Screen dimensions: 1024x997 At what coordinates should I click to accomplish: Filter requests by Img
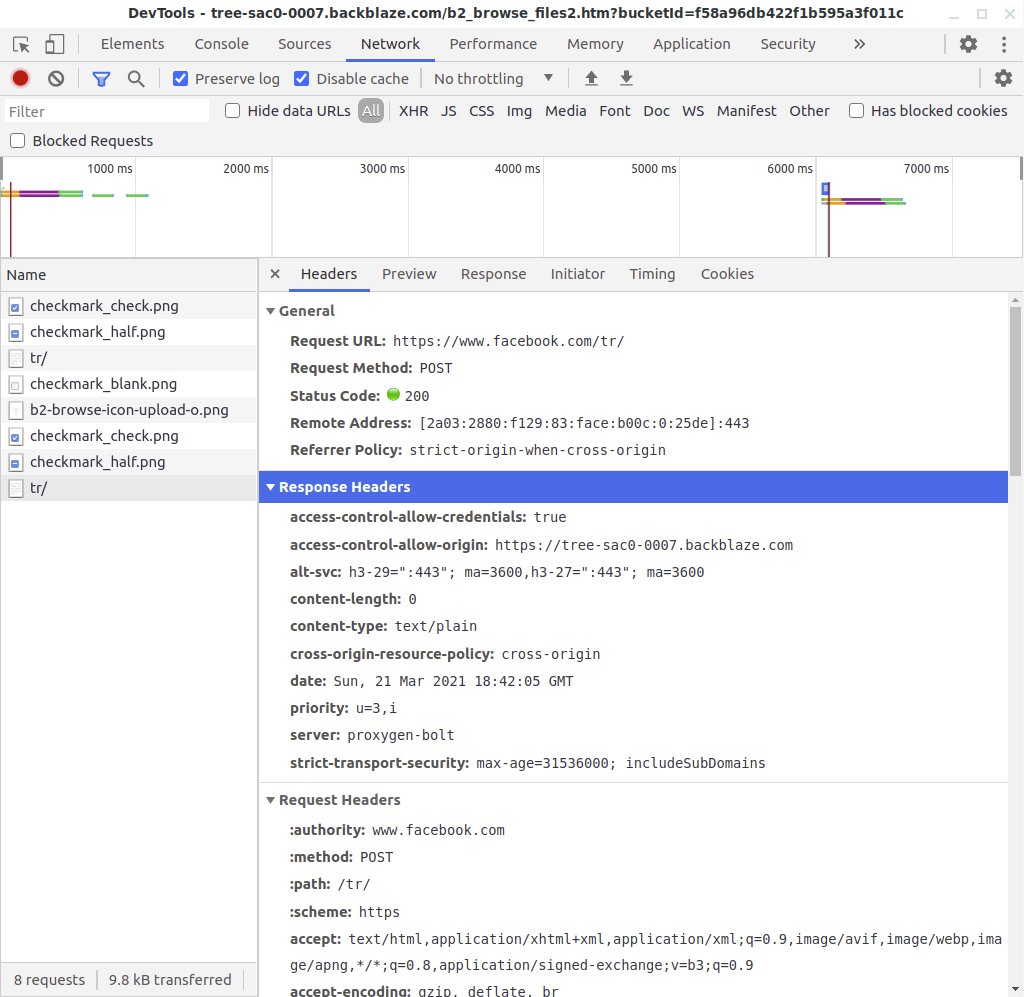pos(519,111)
